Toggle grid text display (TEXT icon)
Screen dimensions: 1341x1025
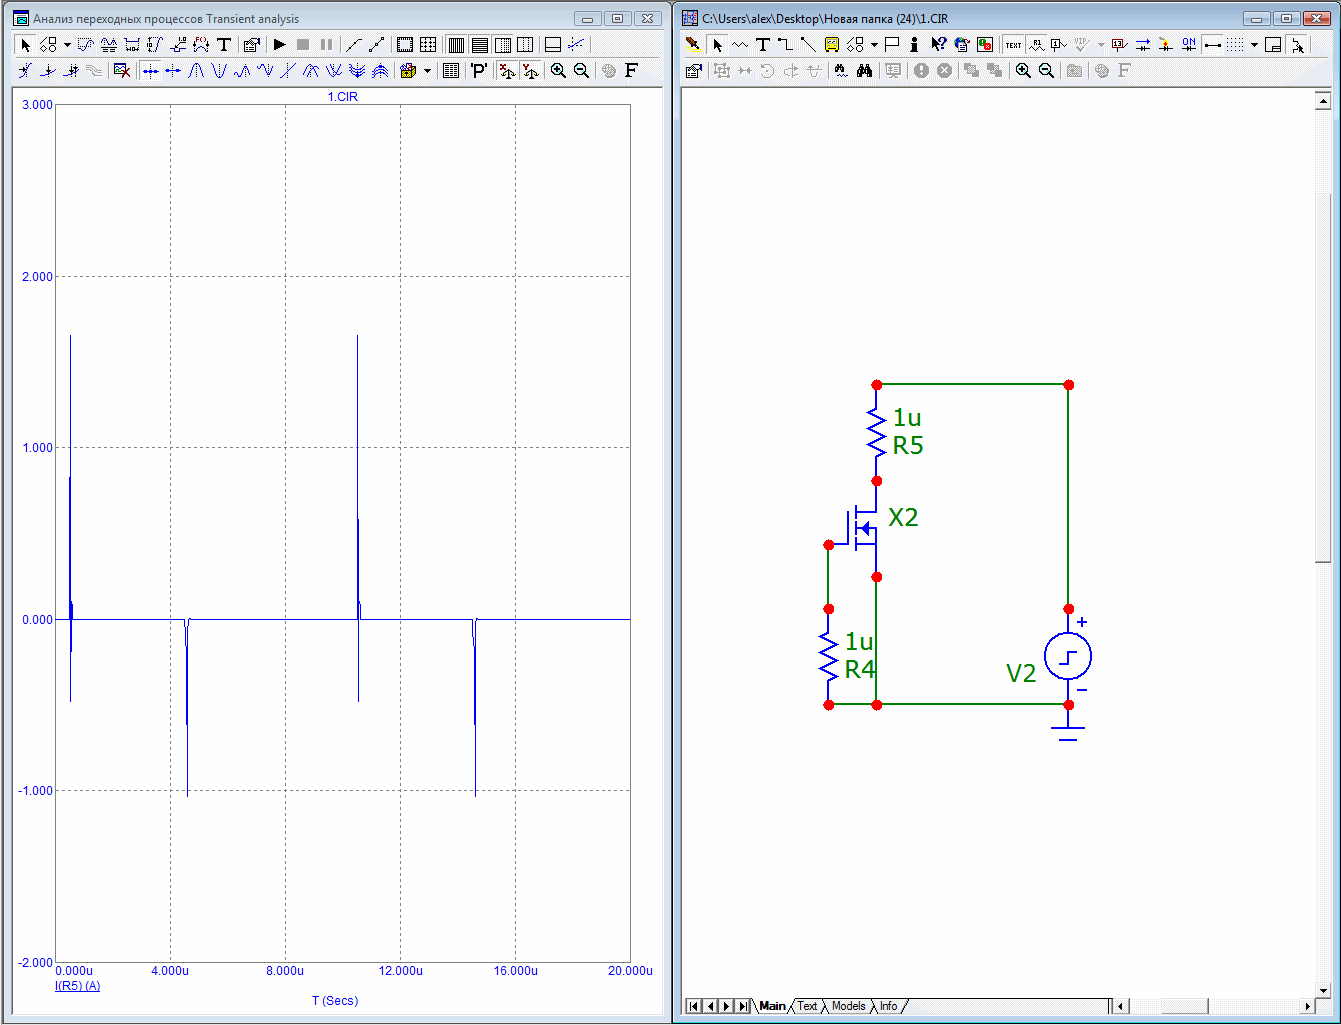point(1014,45)
